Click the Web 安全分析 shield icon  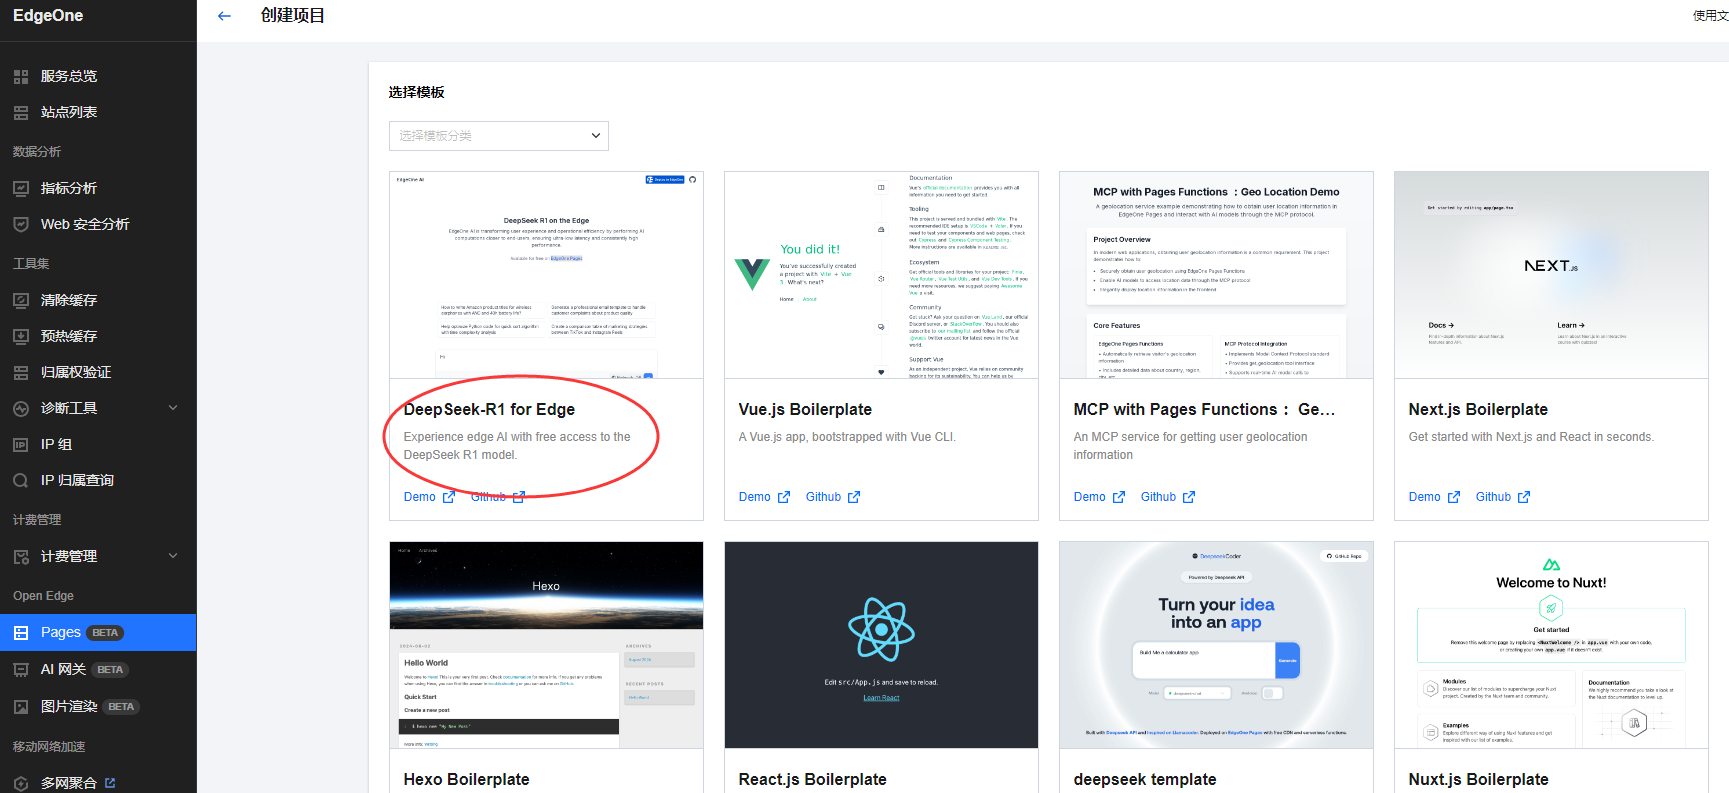21,224
